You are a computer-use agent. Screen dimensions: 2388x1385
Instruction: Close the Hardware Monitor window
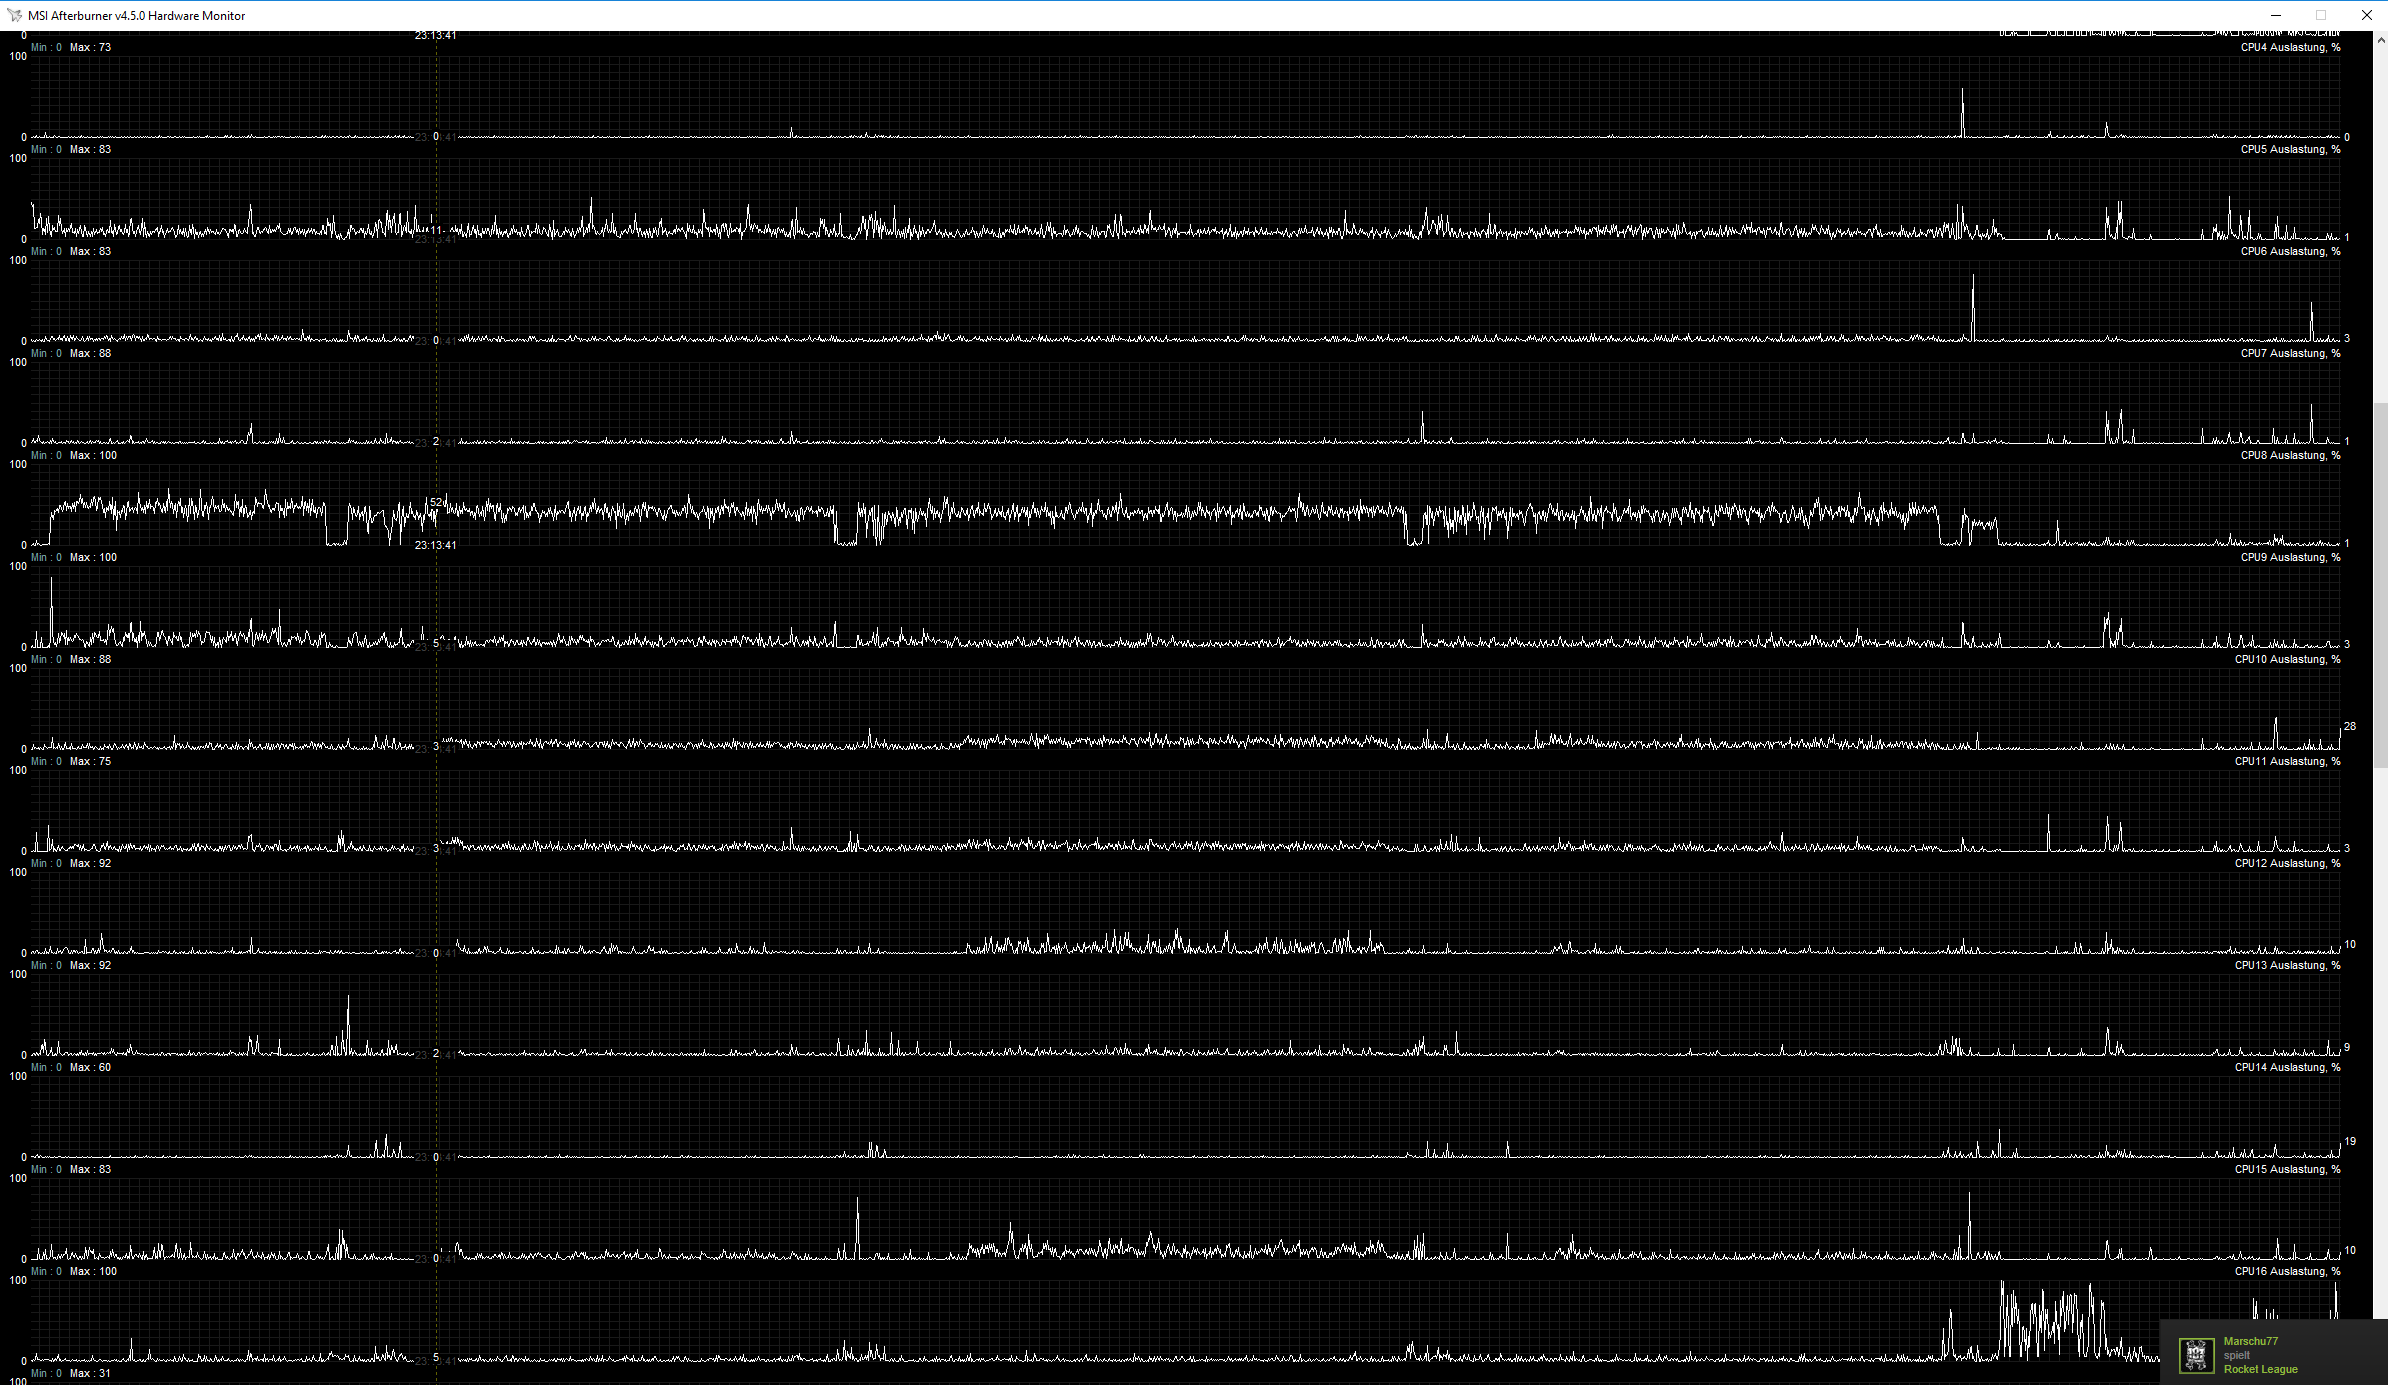[2366, 15]
